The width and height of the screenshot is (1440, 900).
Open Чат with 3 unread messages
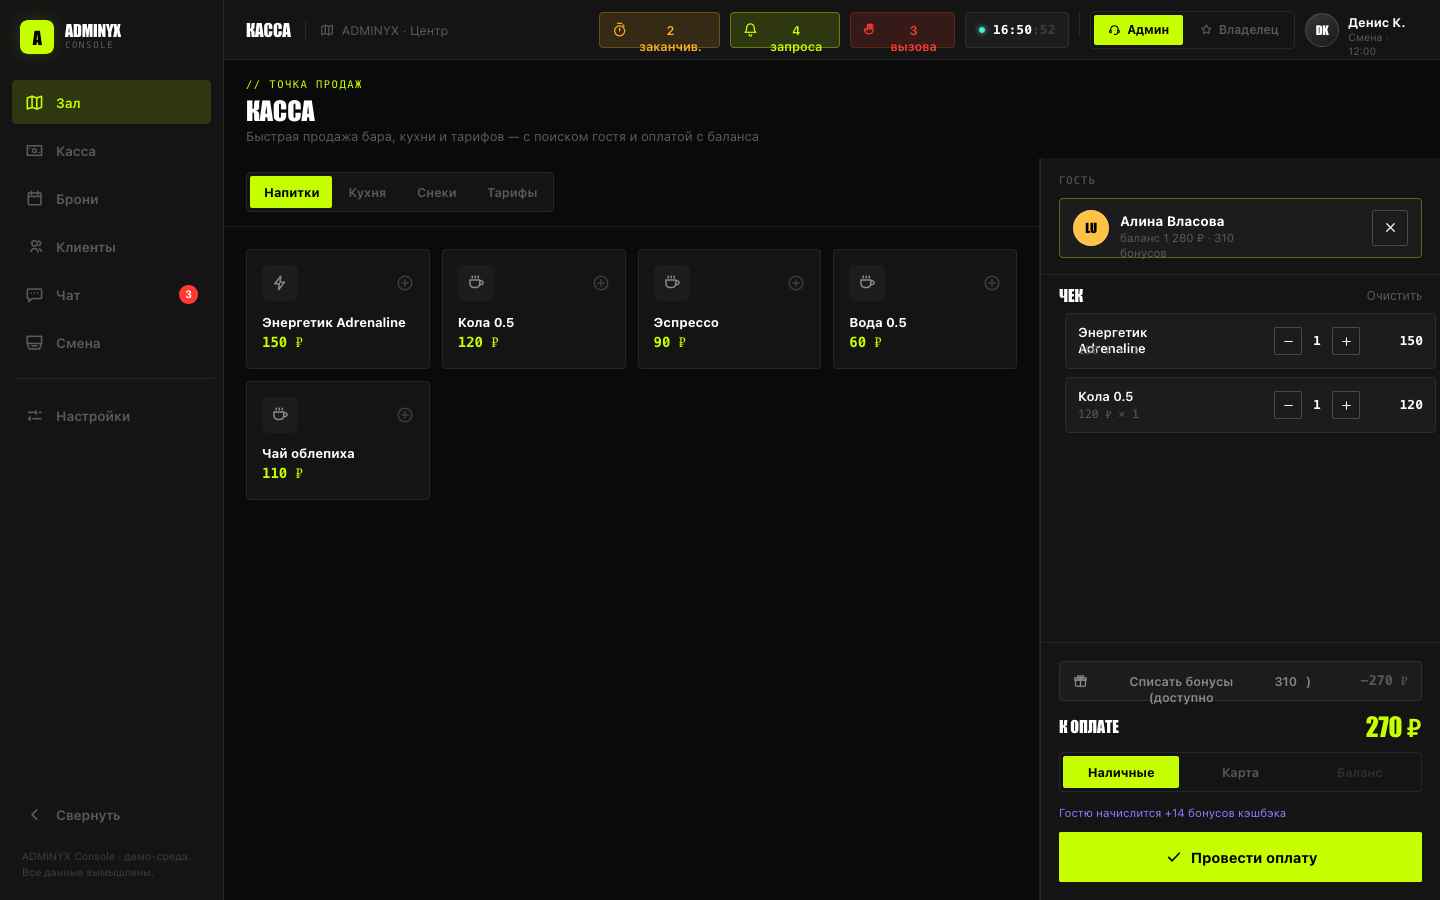111,295
